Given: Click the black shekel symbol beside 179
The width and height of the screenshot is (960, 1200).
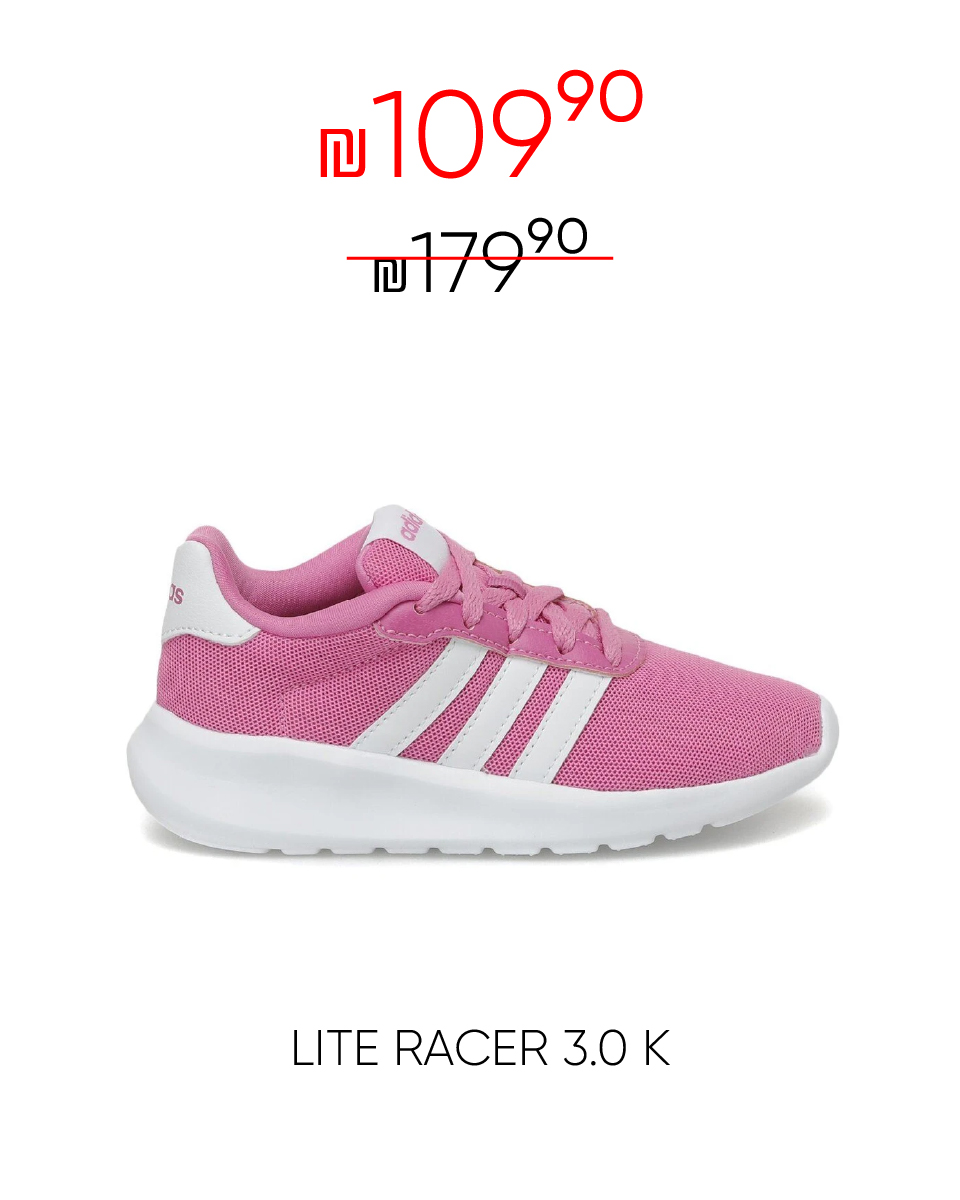Looking at the screenshot, I should [x=390, y=277].
